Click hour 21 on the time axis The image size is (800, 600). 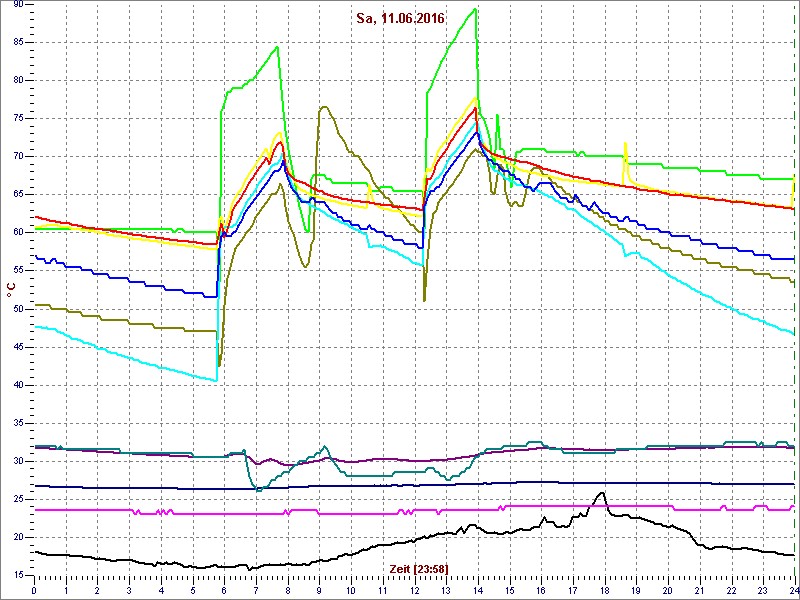[699, 588]
